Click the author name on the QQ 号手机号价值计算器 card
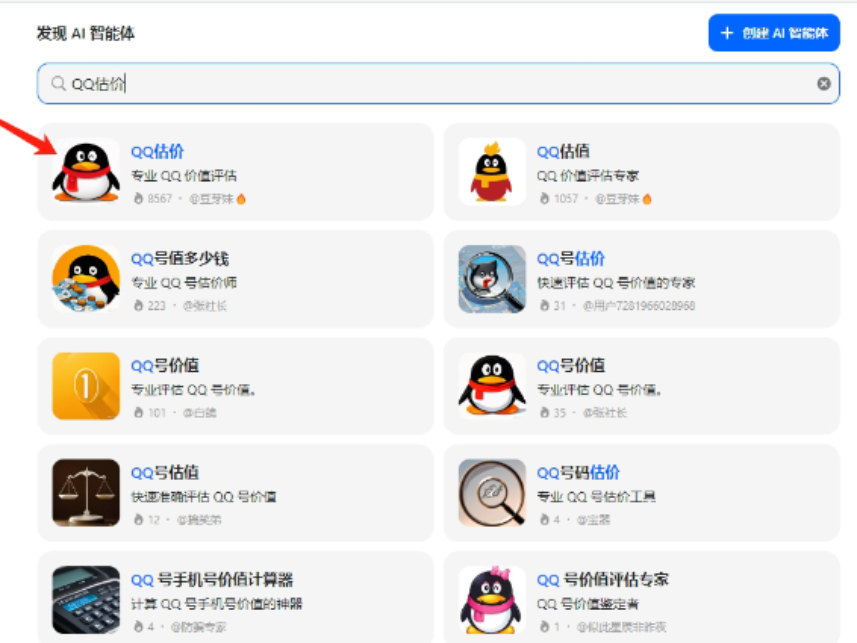857x643 pixels. tap(199, 627)
